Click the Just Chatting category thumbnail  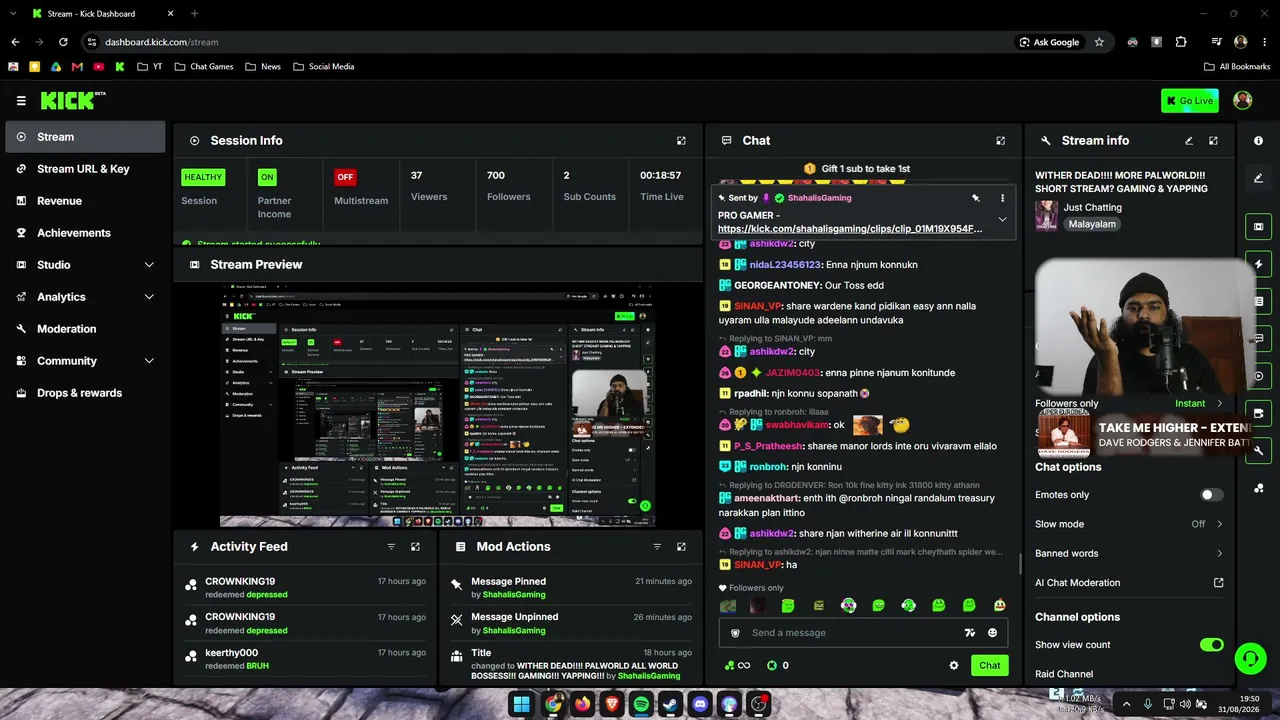click(x=1046, y=216)
